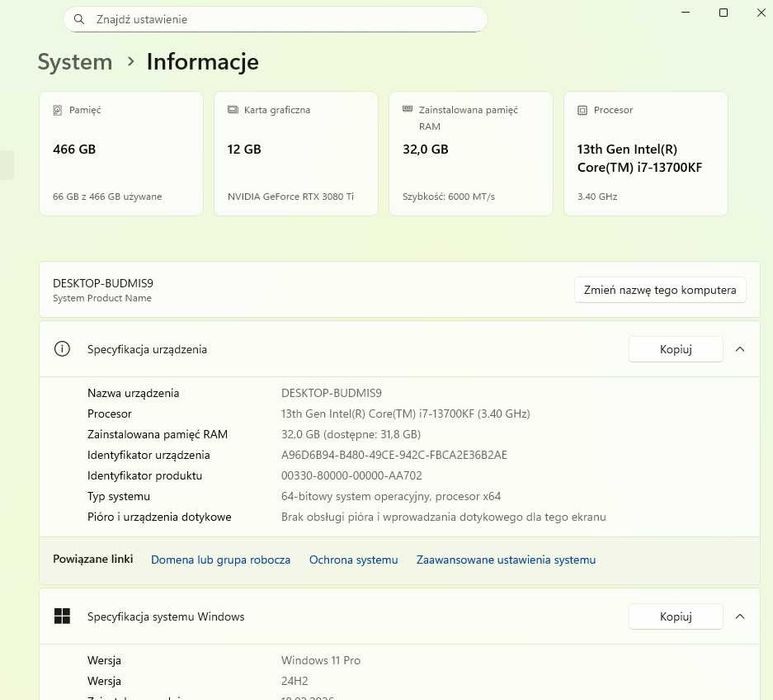Screen dimensions: 773x700
Task: Click '32.0 GB (dostępne: 31,8 GB)' value
Action: coord(351,434)
